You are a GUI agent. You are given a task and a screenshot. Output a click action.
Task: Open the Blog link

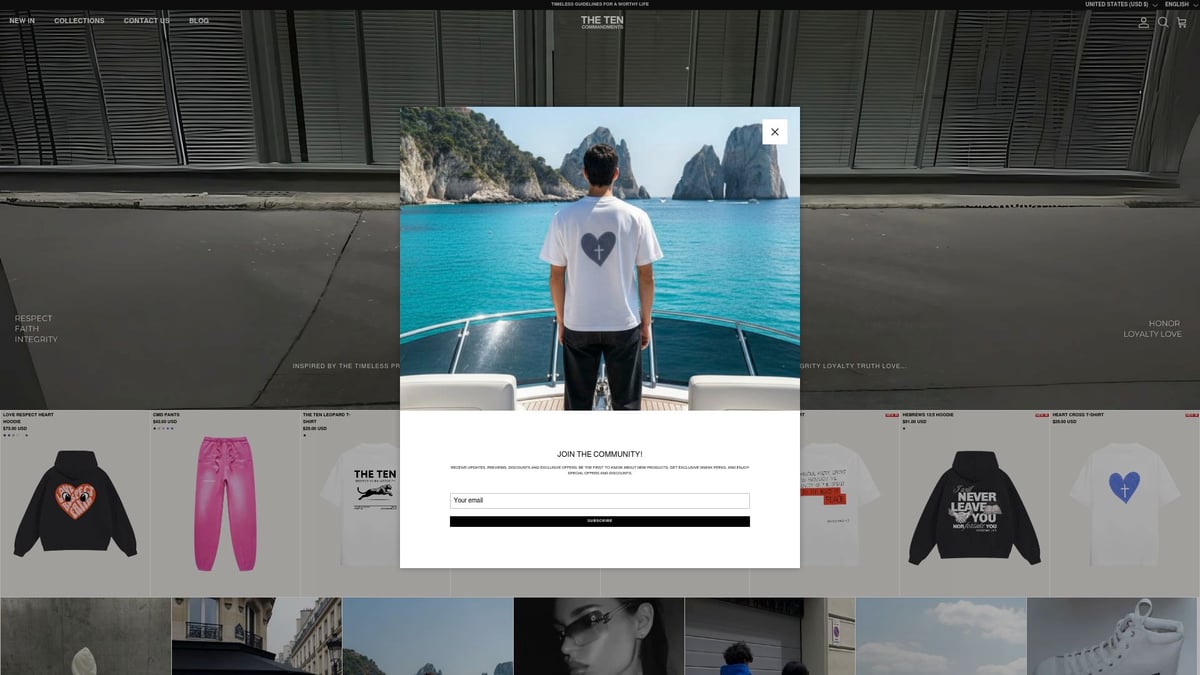point(199,21)
